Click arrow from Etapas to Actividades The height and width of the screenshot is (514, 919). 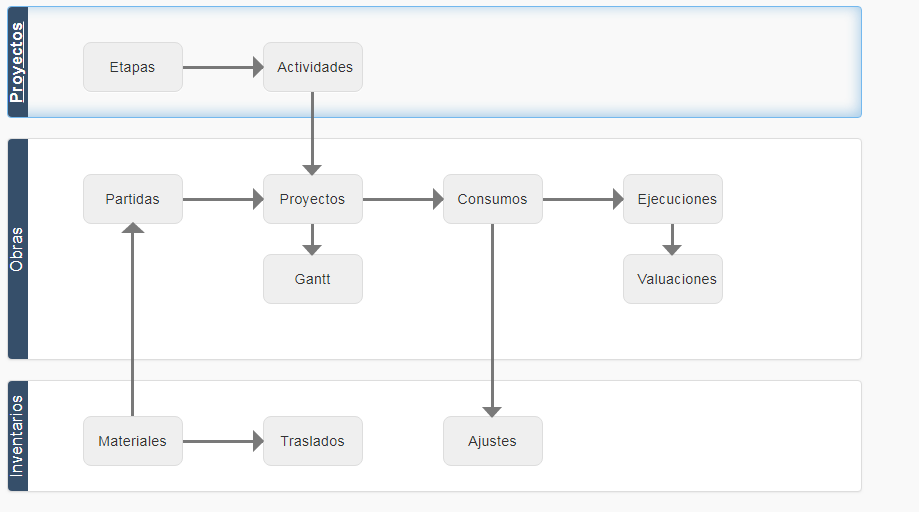pyautogui.click(x=223, y=67)
